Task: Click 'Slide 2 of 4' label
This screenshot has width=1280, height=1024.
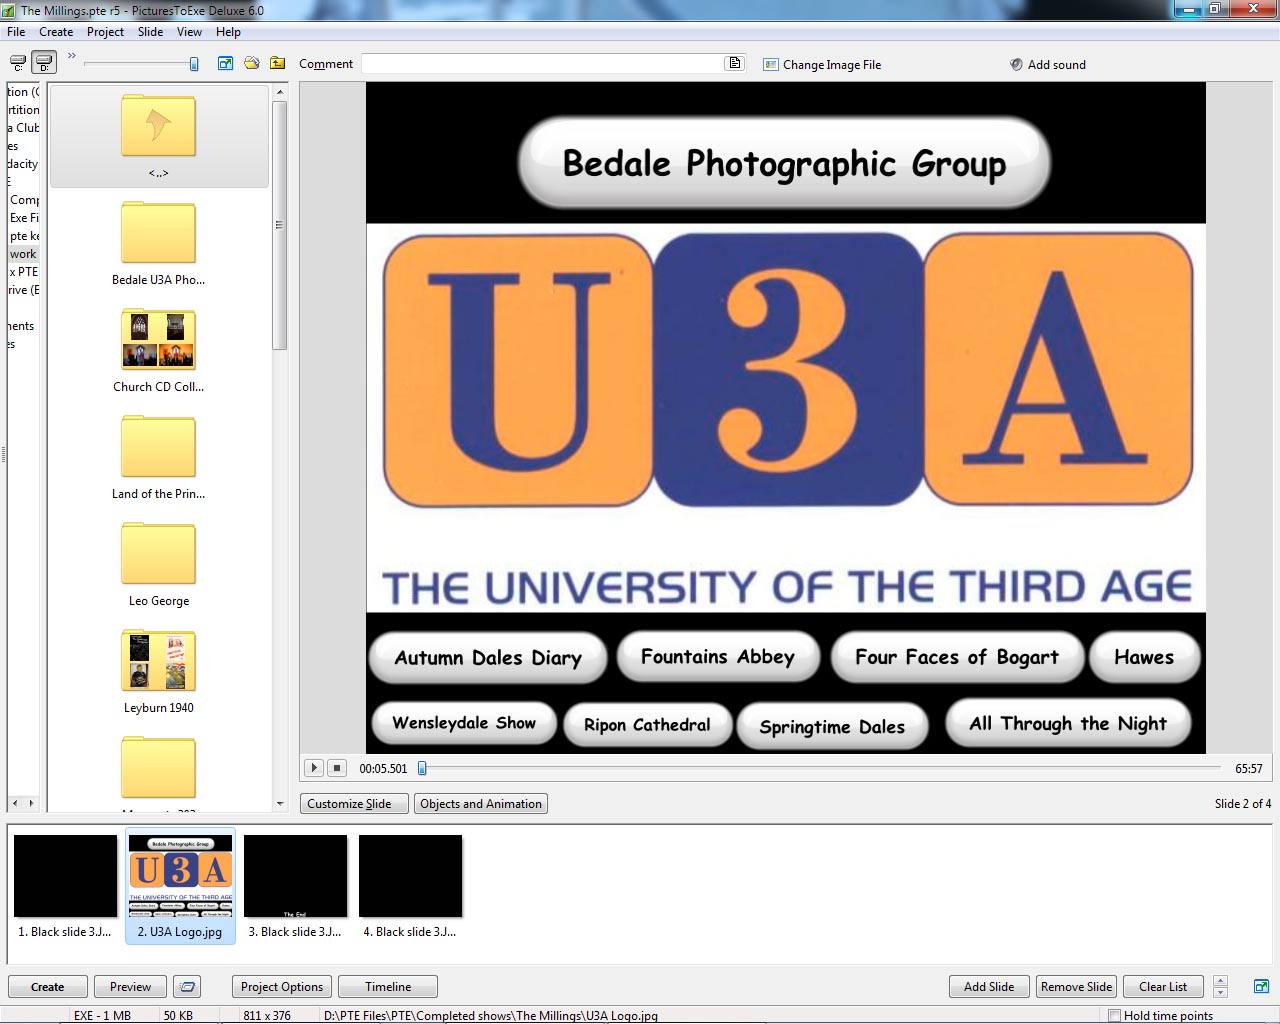Action: [x=1243, y=804]
